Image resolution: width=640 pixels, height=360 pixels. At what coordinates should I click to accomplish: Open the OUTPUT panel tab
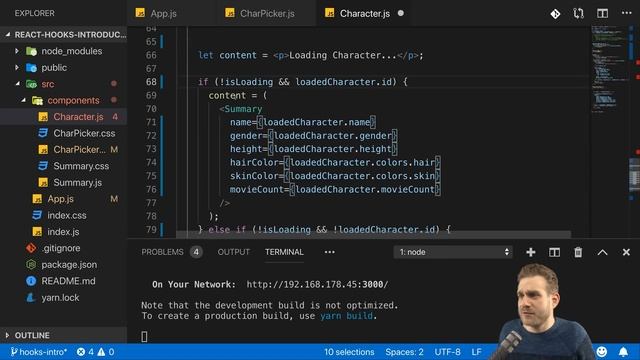[233, 252]
